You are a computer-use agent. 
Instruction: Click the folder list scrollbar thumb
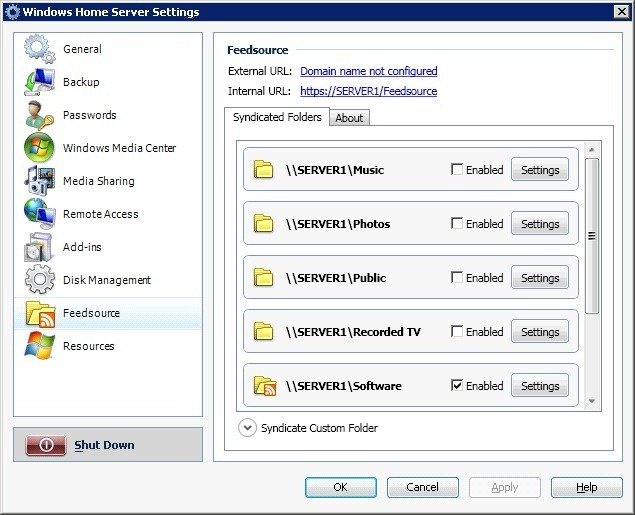coord(592,236)
